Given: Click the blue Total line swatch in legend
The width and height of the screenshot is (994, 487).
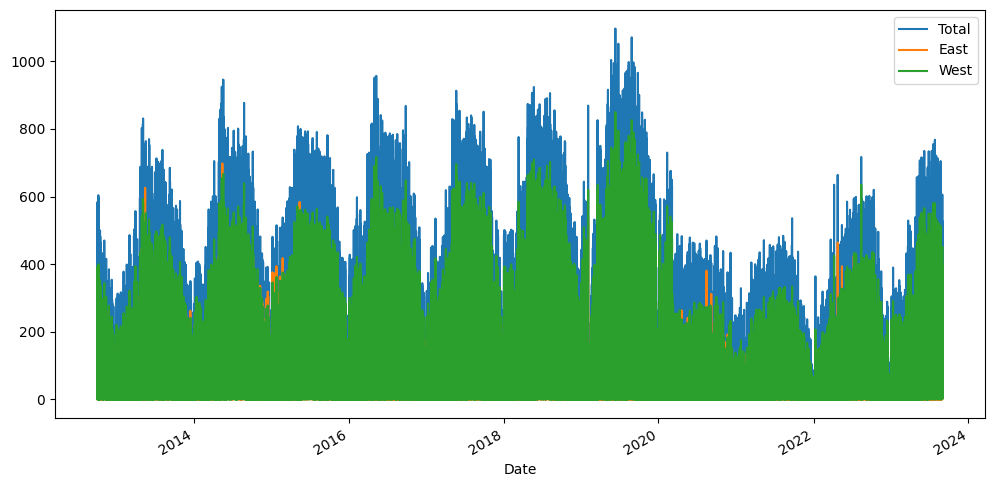Looking at the screenshot, I should [x=912, y=29].
